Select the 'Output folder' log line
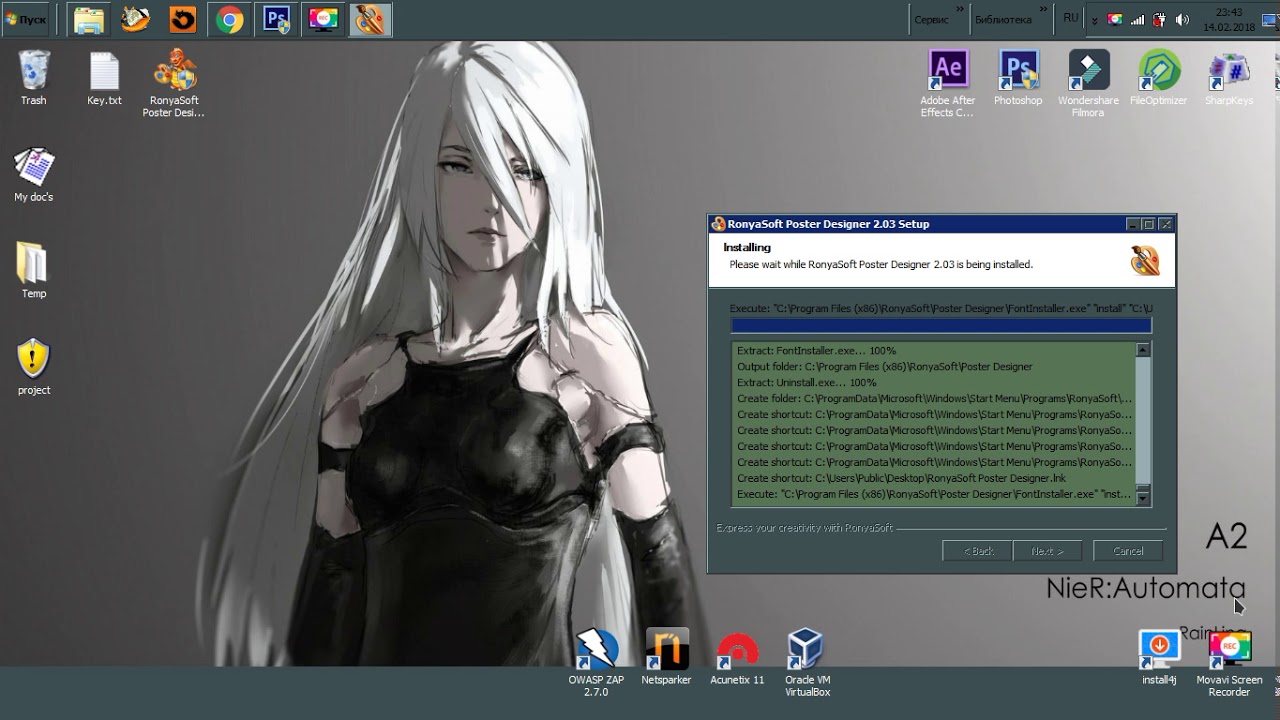The image size is (1280, 720). tap(884, 367)
